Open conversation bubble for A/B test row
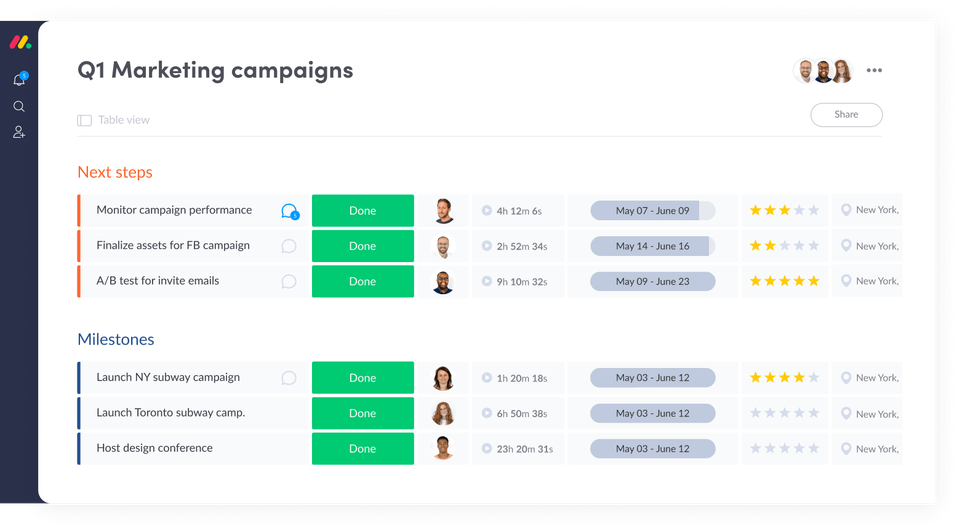The height and width of the screenshot is (531, 960). coord(289,281)
